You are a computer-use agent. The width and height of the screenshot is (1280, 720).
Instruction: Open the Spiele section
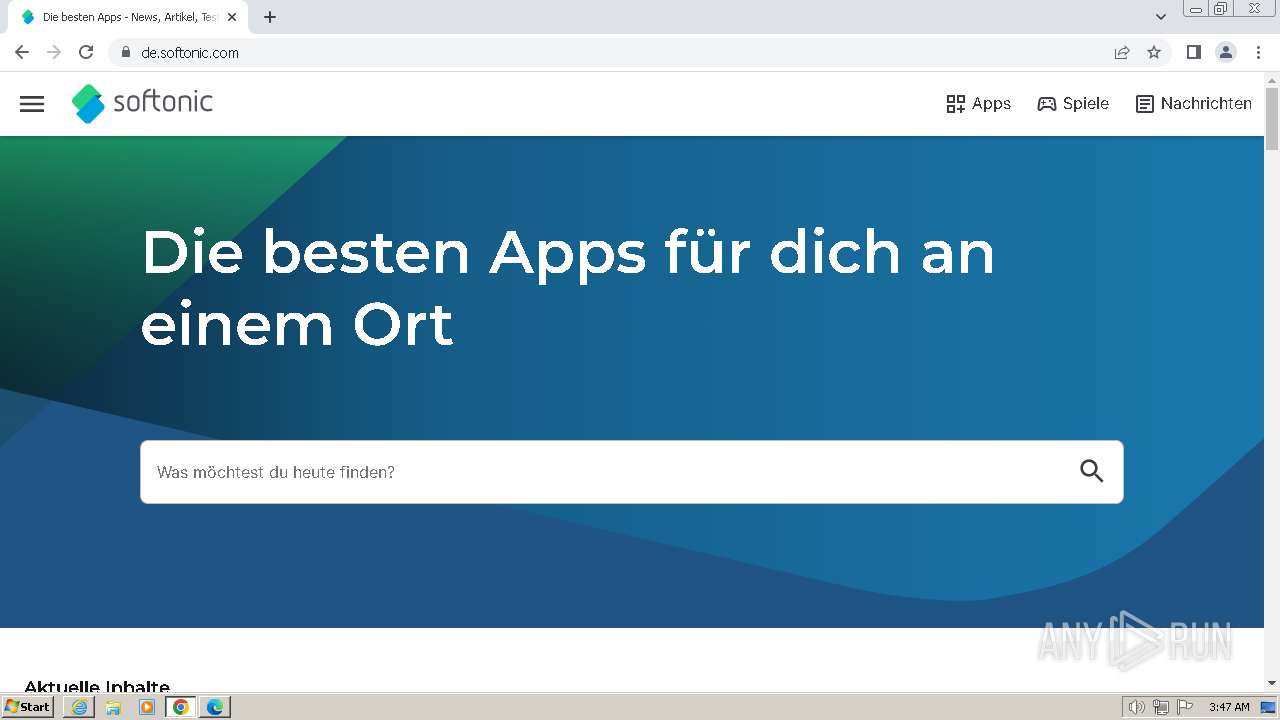1073,104
